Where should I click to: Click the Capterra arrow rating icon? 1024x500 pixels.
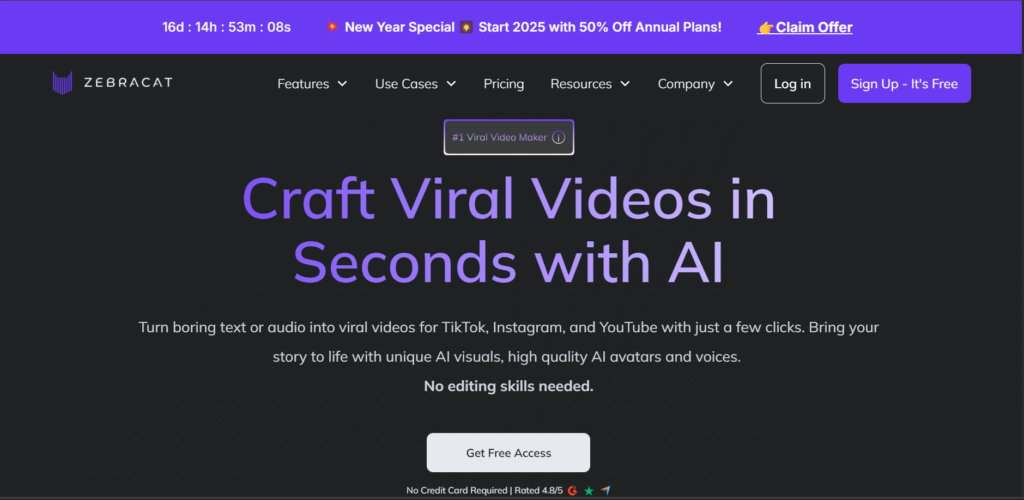point(606,490)
